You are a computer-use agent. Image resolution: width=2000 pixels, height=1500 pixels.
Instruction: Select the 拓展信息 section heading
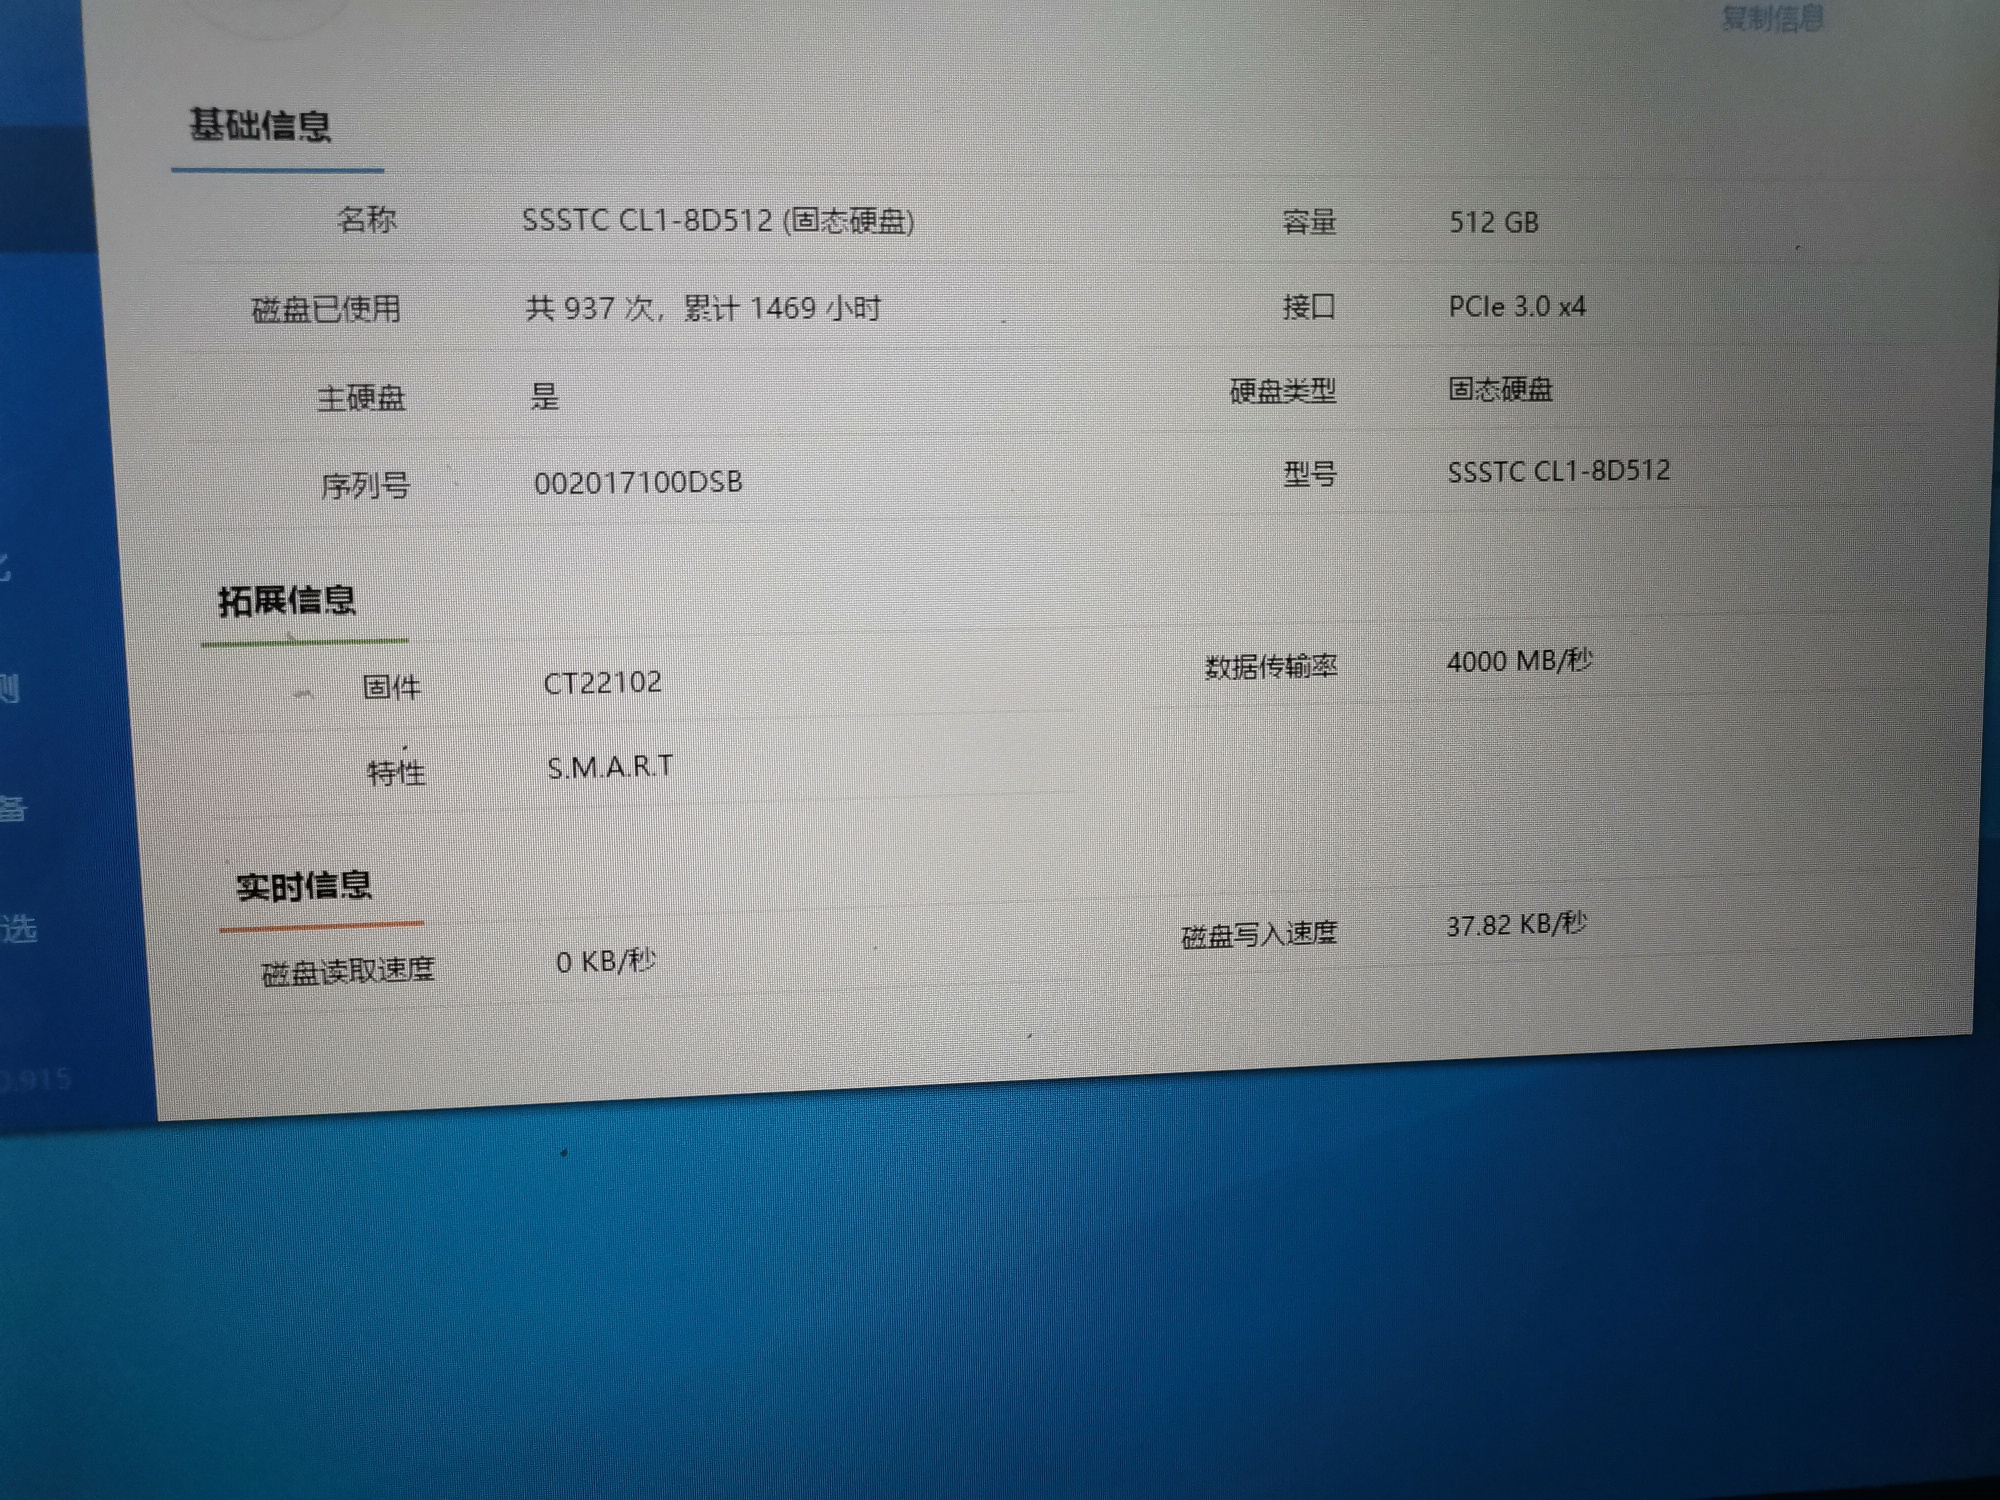coord(287,600)
